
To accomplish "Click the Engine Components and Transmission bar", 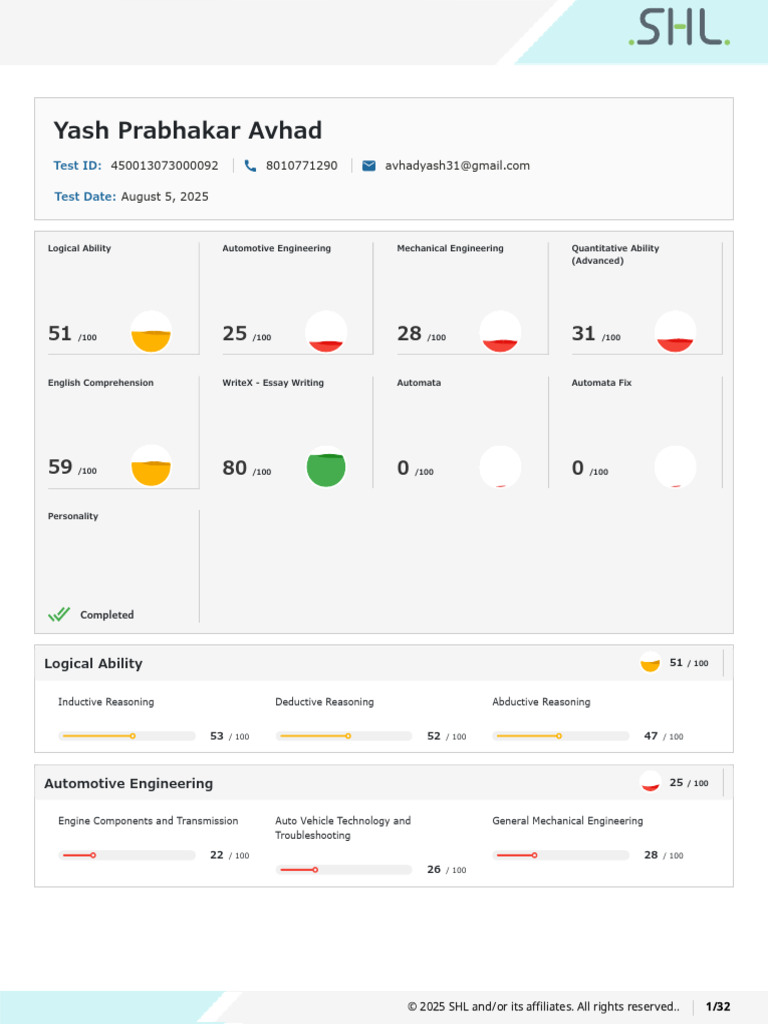I will [127, 855].
